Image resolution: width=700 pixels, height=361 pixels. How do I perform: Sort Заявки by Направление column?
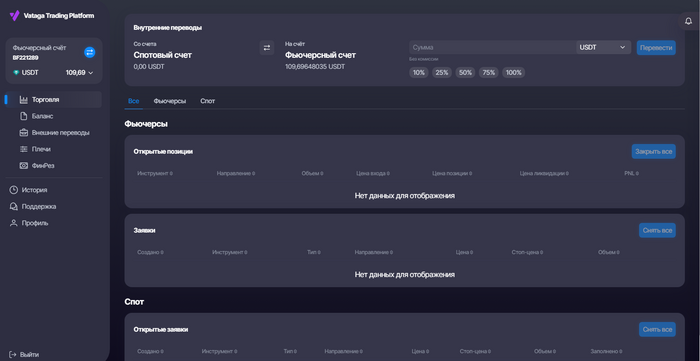click(374, 252)
